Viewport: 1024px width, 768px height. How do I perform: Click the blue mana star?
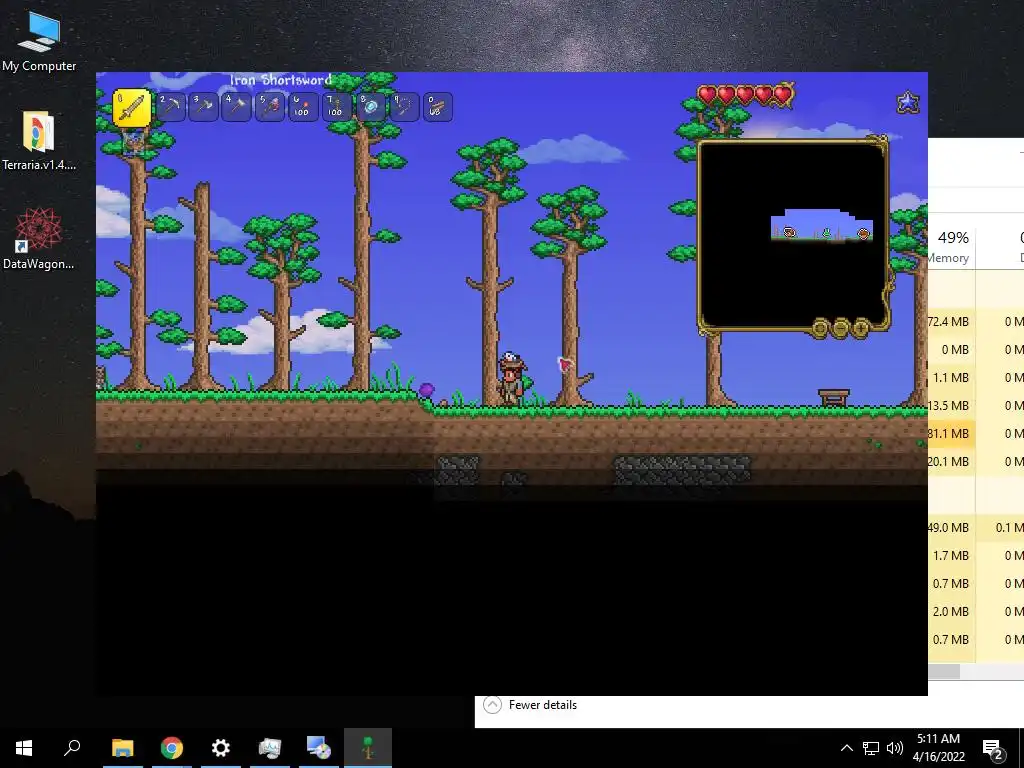tap(908, 102)
